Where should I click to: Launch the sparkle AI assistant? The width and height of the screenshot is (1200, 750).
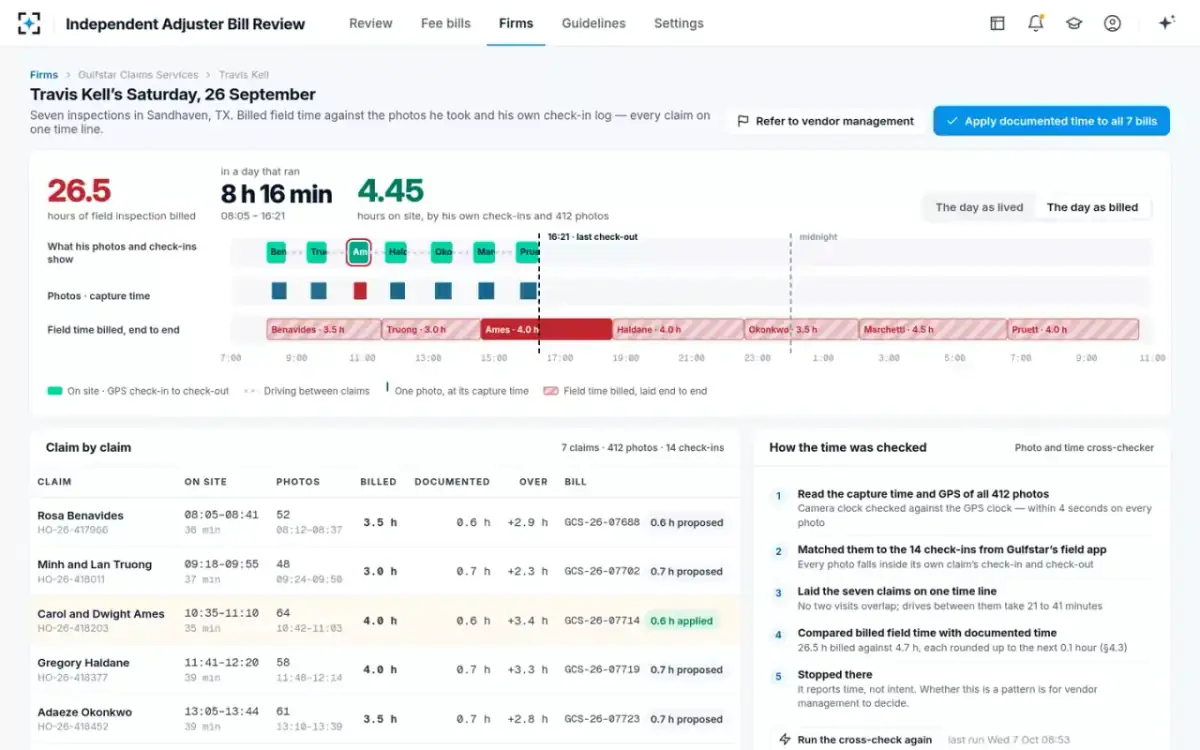tap(1166, 23)
